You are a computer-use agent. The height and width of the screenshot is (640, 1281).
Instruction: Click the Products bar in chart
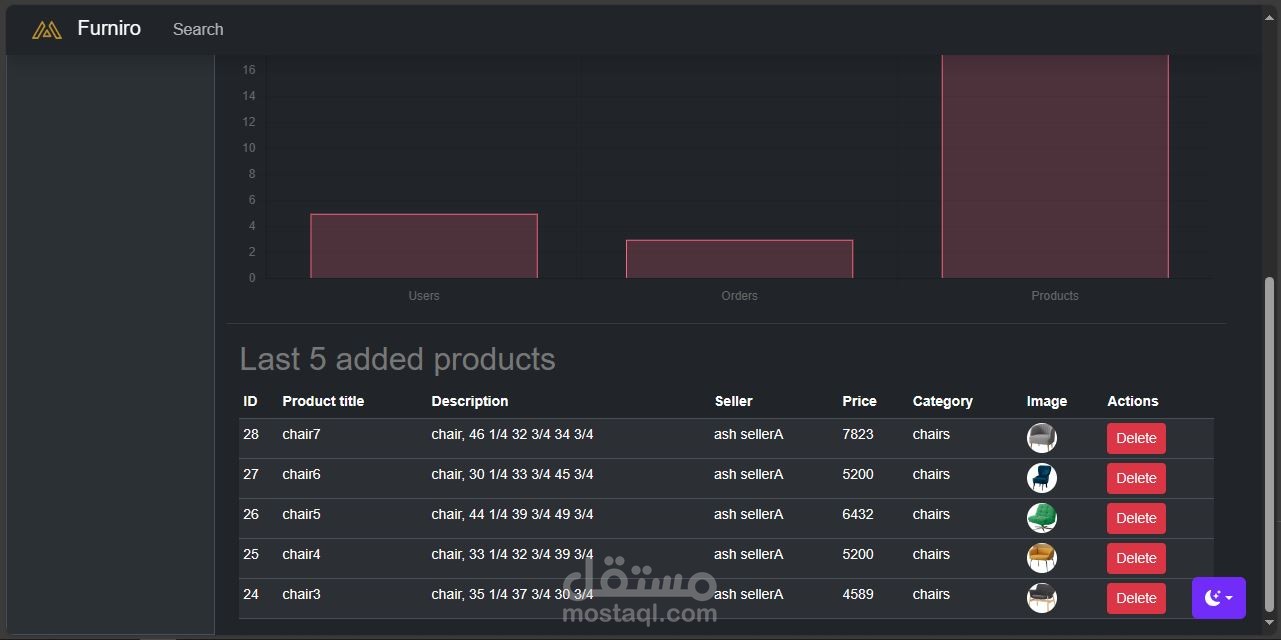coord(1055,166)
